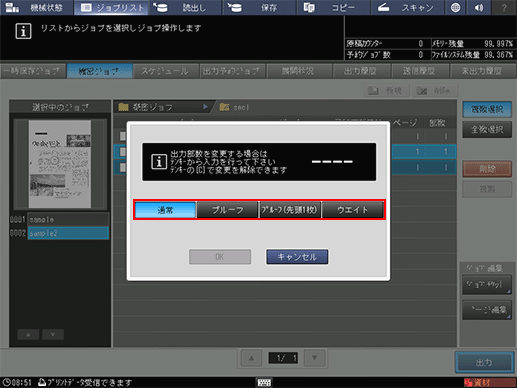The width and height of the screenshot is (517, 388).
Task: Click the output copies count field showing dashes
Action: pos(332,162)
